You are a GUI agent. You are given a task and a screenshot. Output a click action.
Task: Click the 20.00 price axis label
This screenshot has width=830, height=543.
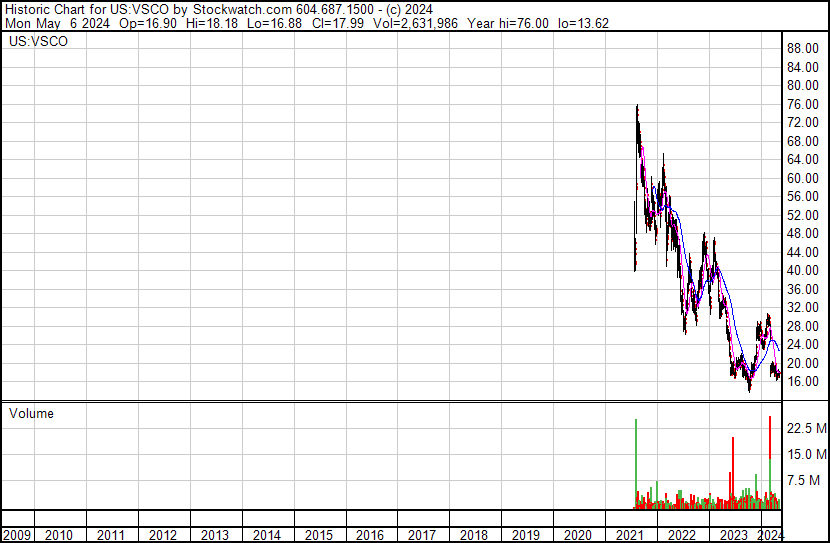click(x=803, y=364)
